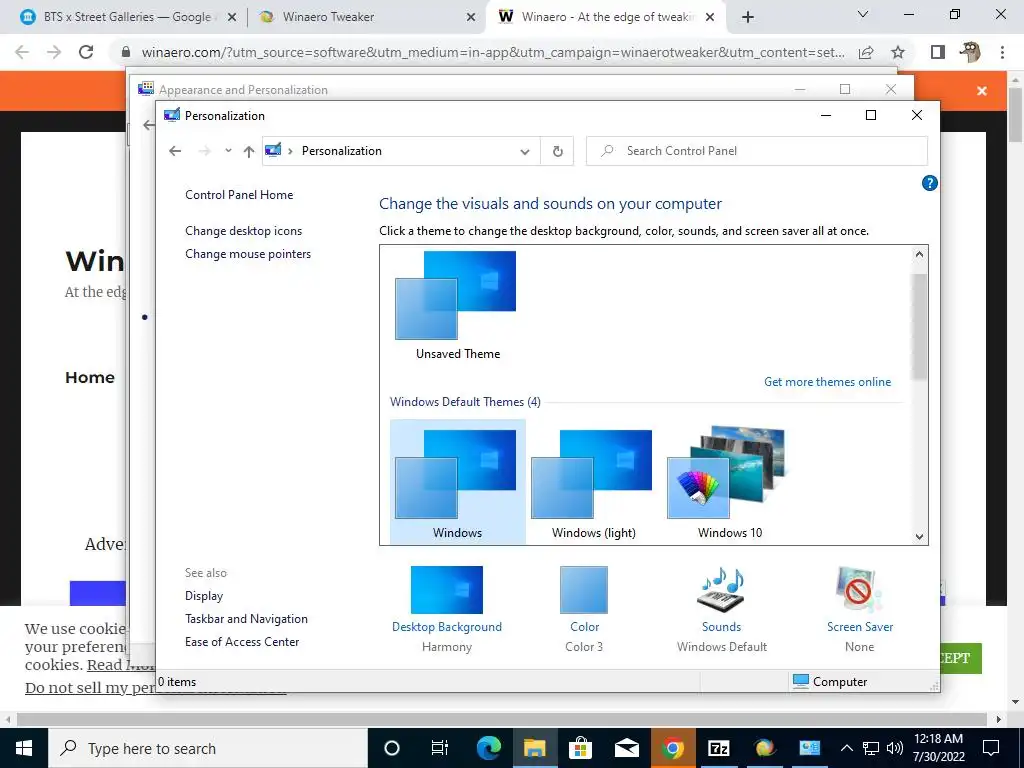Select the Windows theme

coord(457,483)
